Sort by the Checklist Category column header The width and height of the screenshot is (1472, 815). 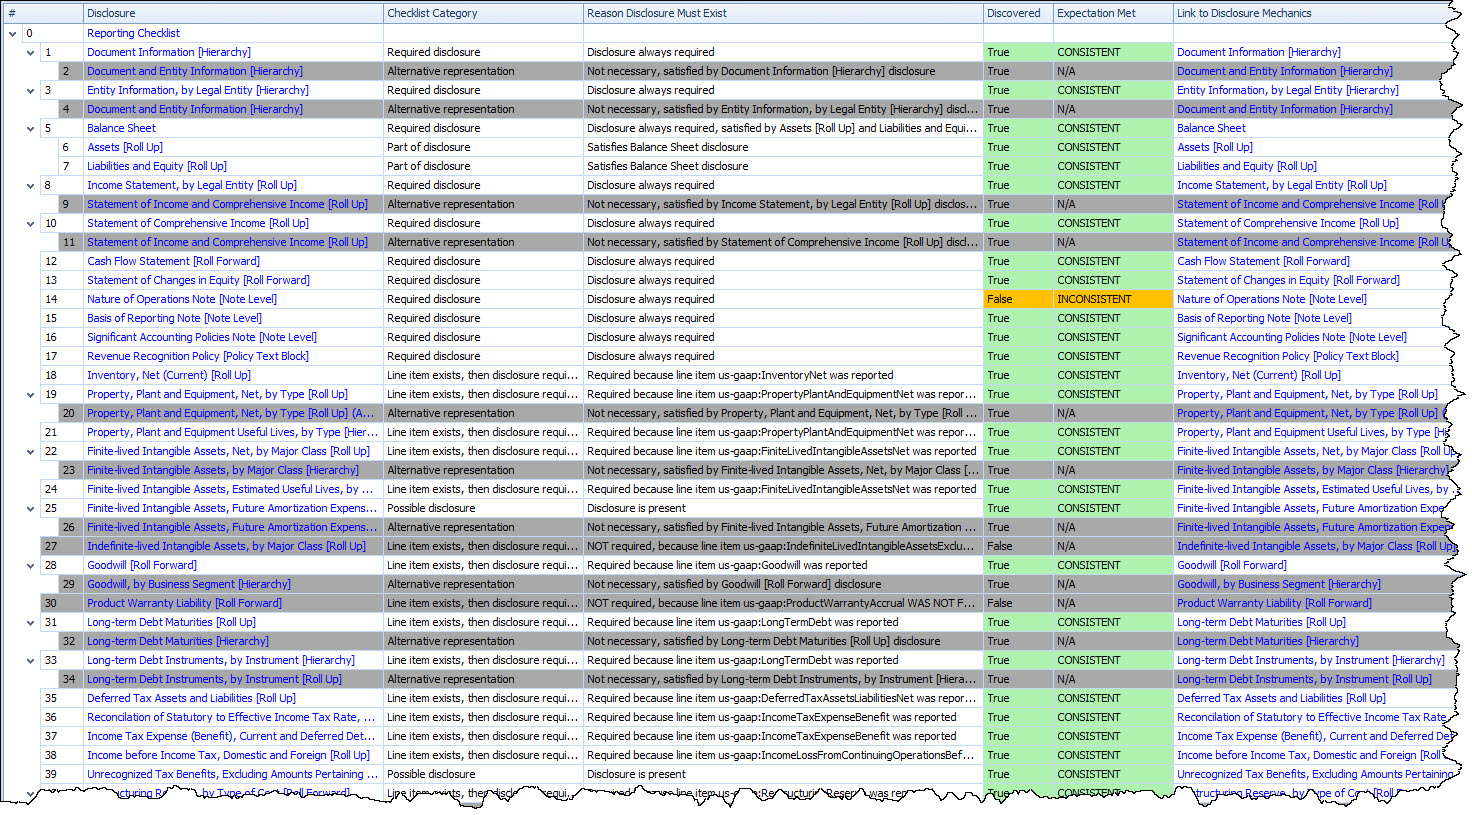[483, 13]
